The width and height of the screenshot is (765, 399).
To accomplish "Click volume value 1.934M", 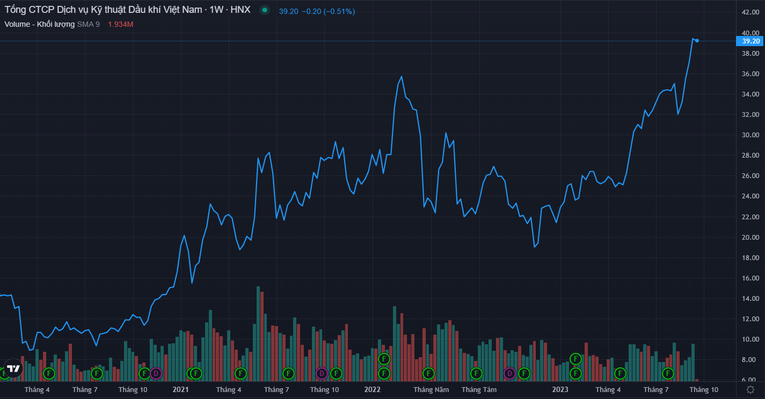I will (x=121, y=24).
